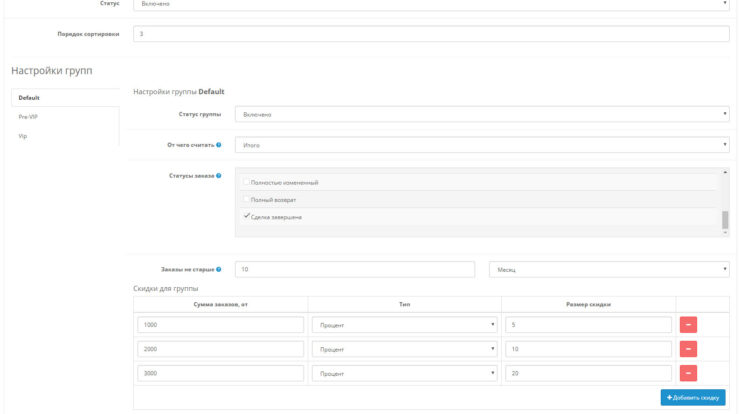
Task: Open the Статус группы dropdown
Action: [482, 114]
